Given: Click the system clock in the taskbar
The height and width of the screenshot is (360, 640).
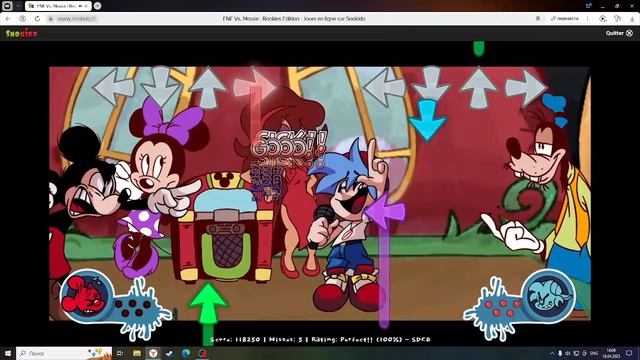Looking at the screenshot, I should 611,353.
